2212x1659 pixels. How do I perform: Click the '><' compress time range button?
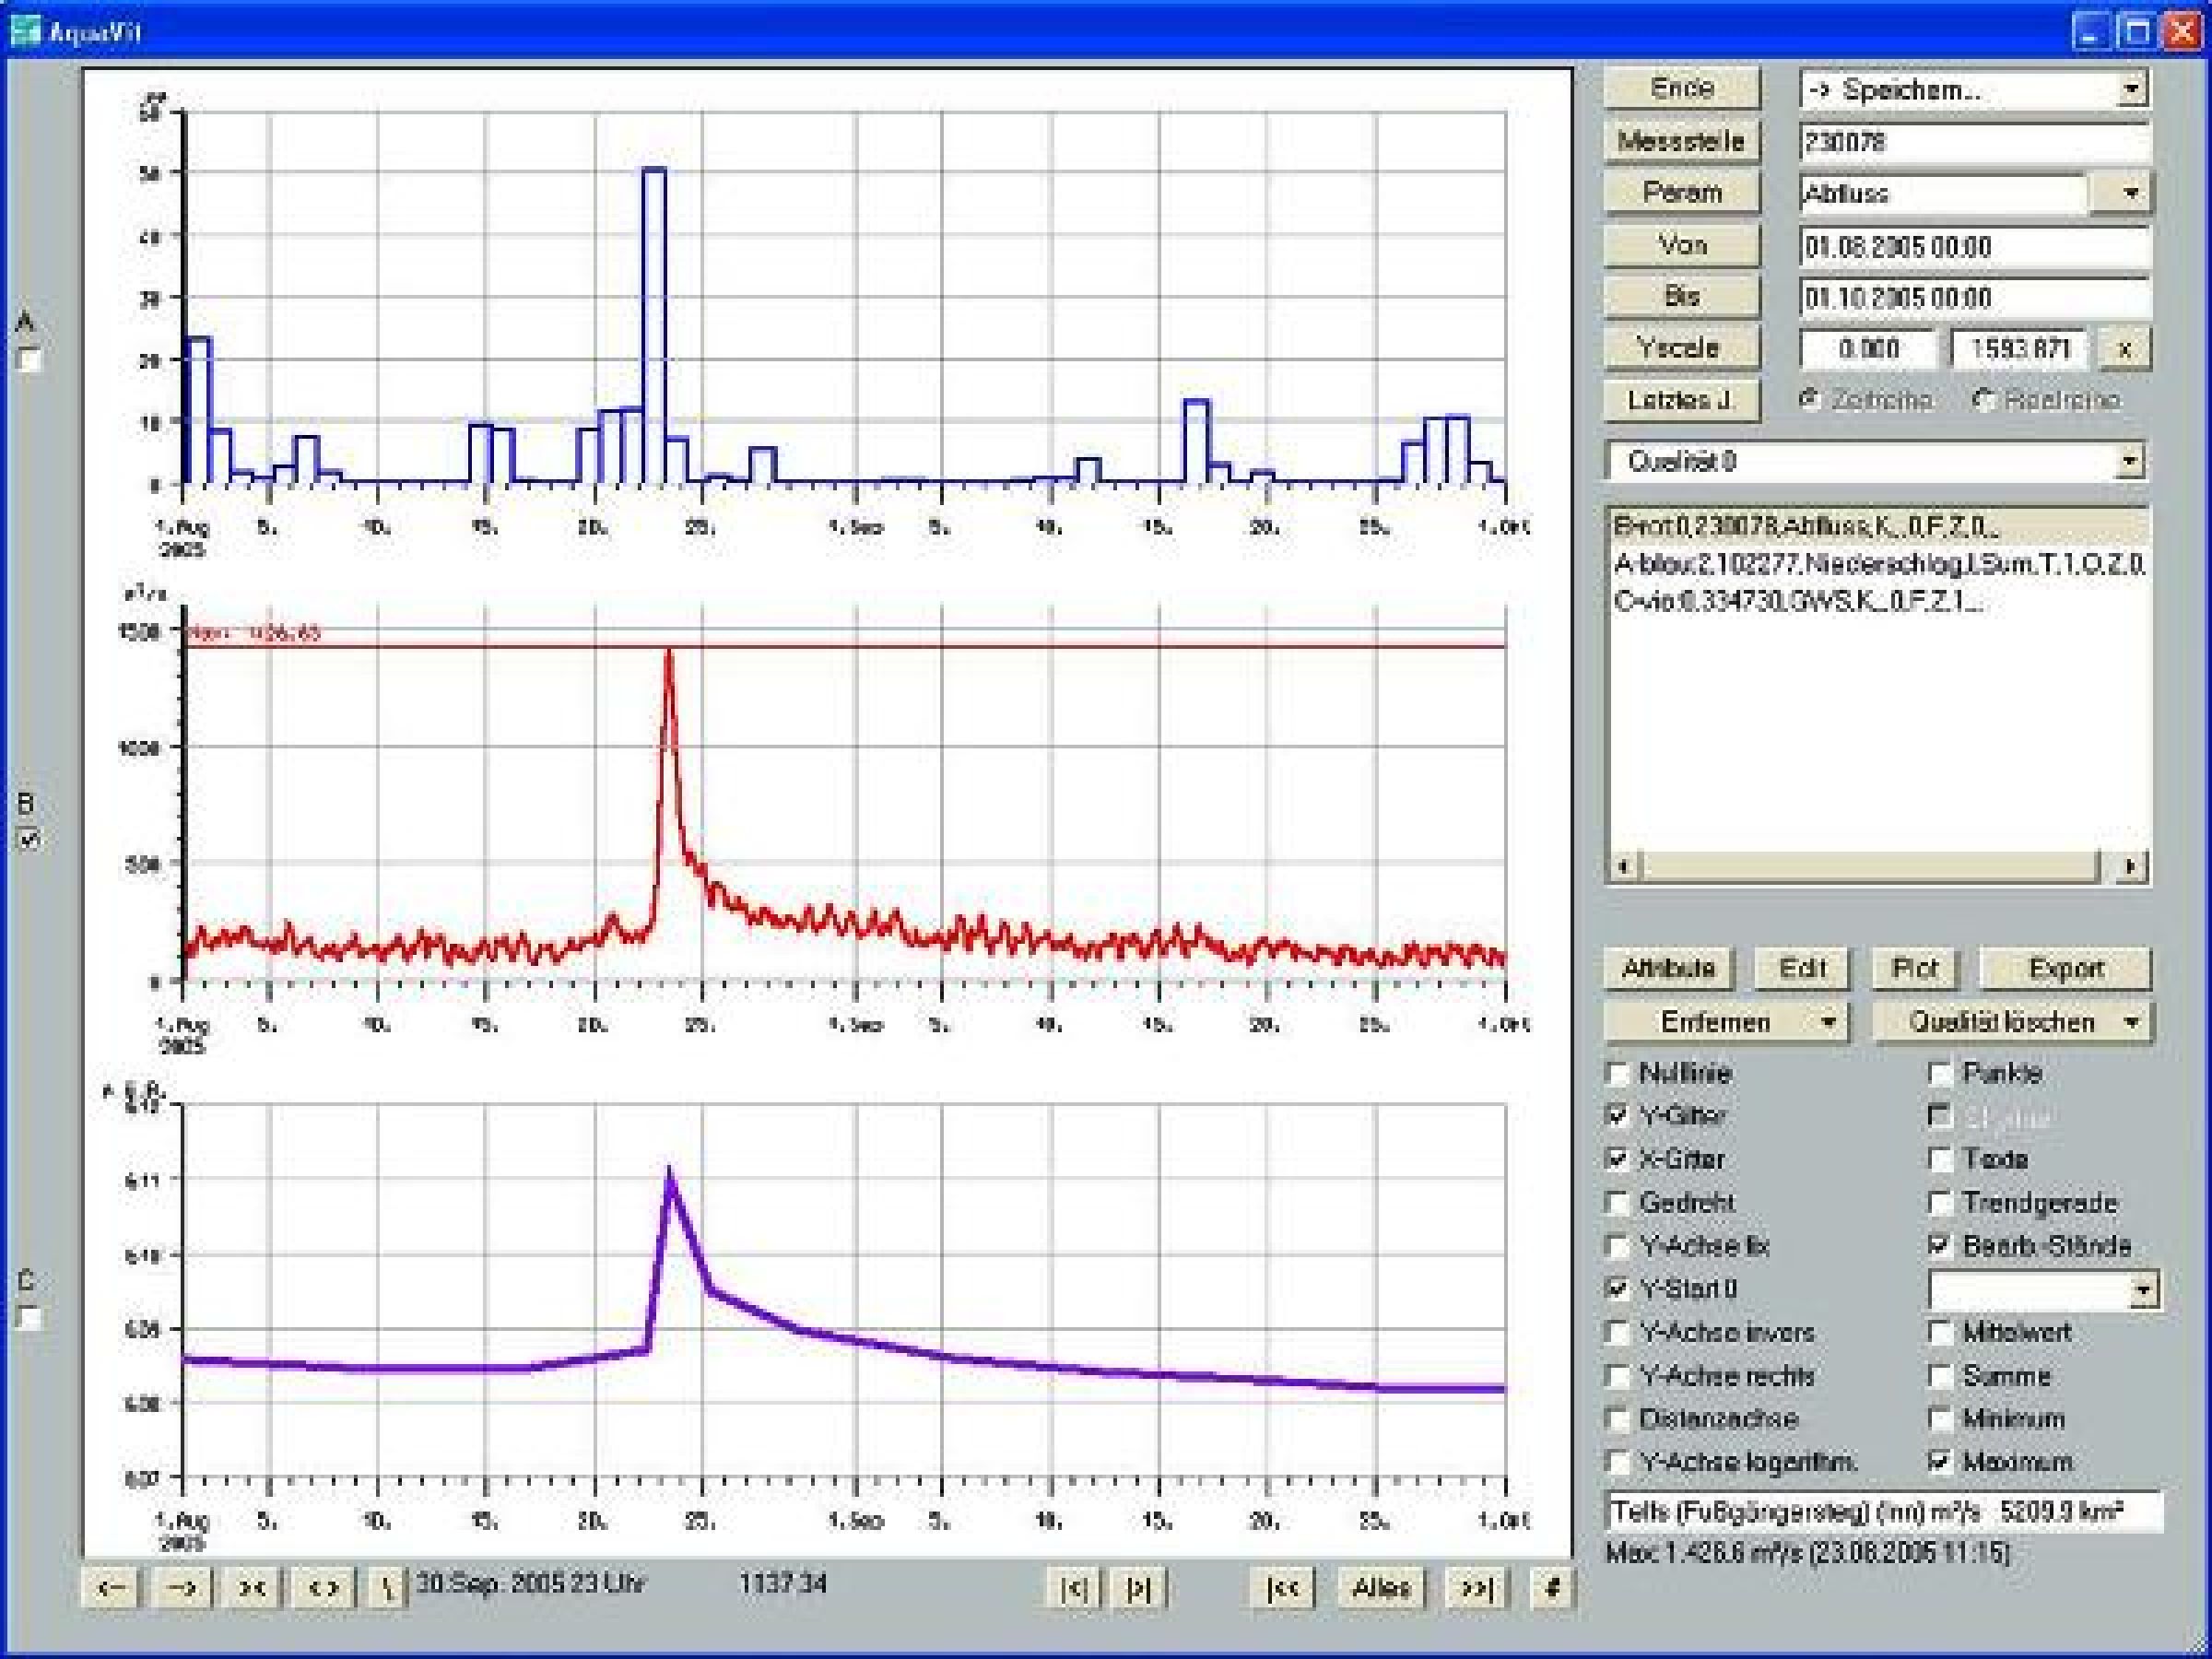point(251,1588)
